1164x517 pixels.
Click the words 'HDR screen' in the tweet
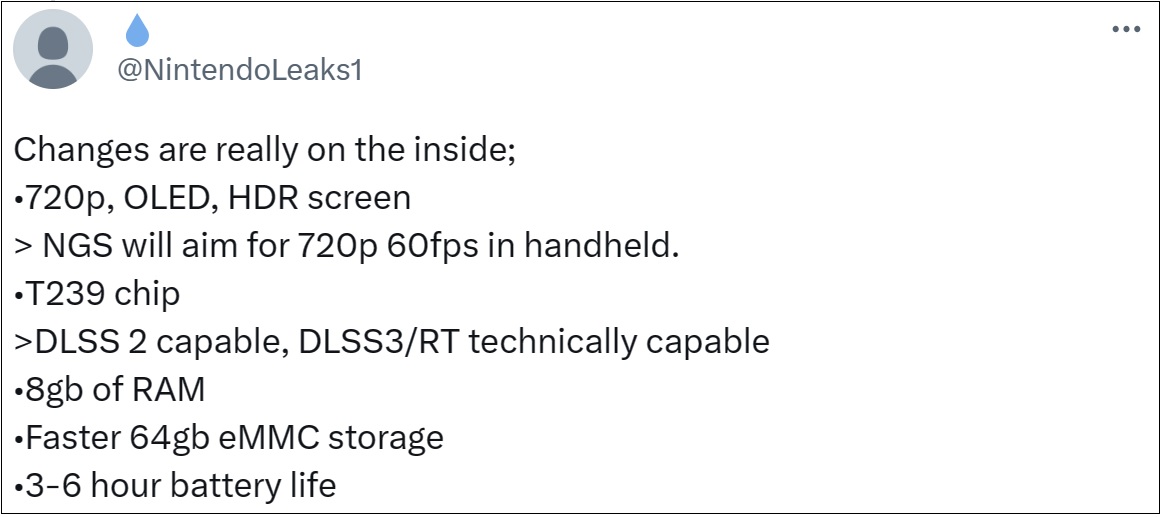(319, 198)
